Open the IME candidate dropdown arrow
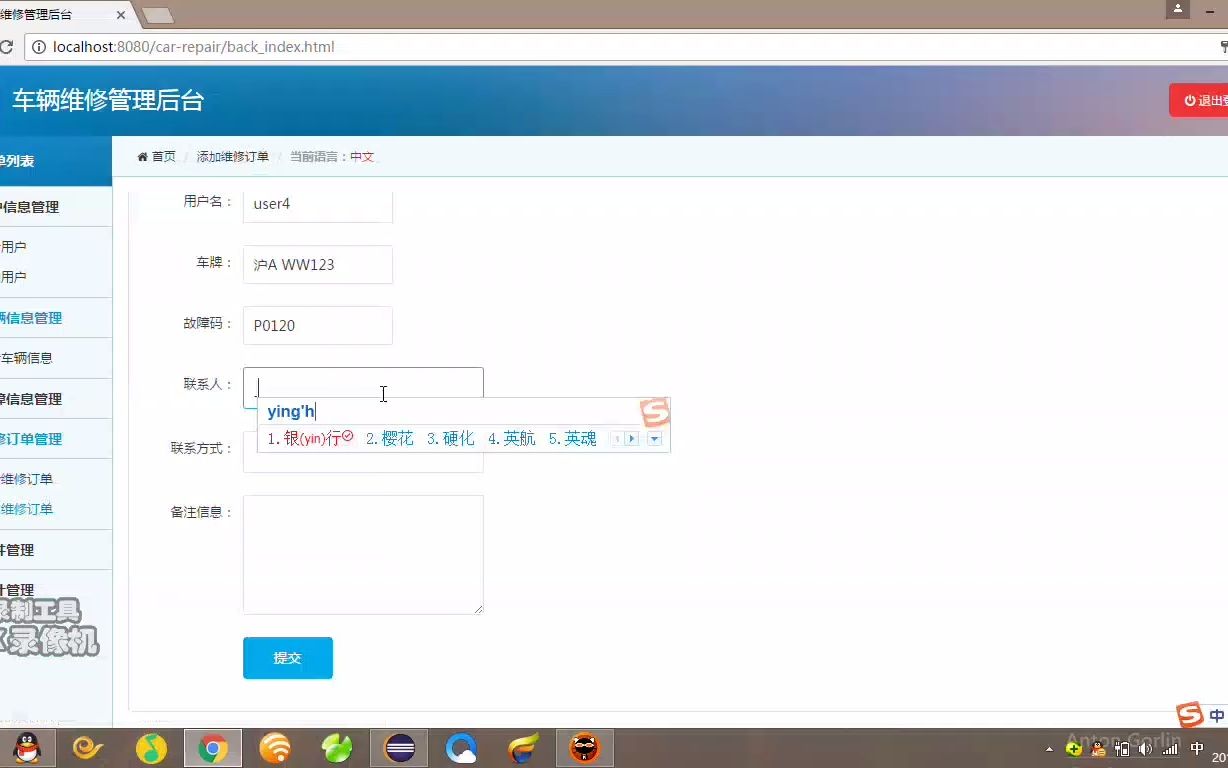1228x768 pixels. pos(656,438)
